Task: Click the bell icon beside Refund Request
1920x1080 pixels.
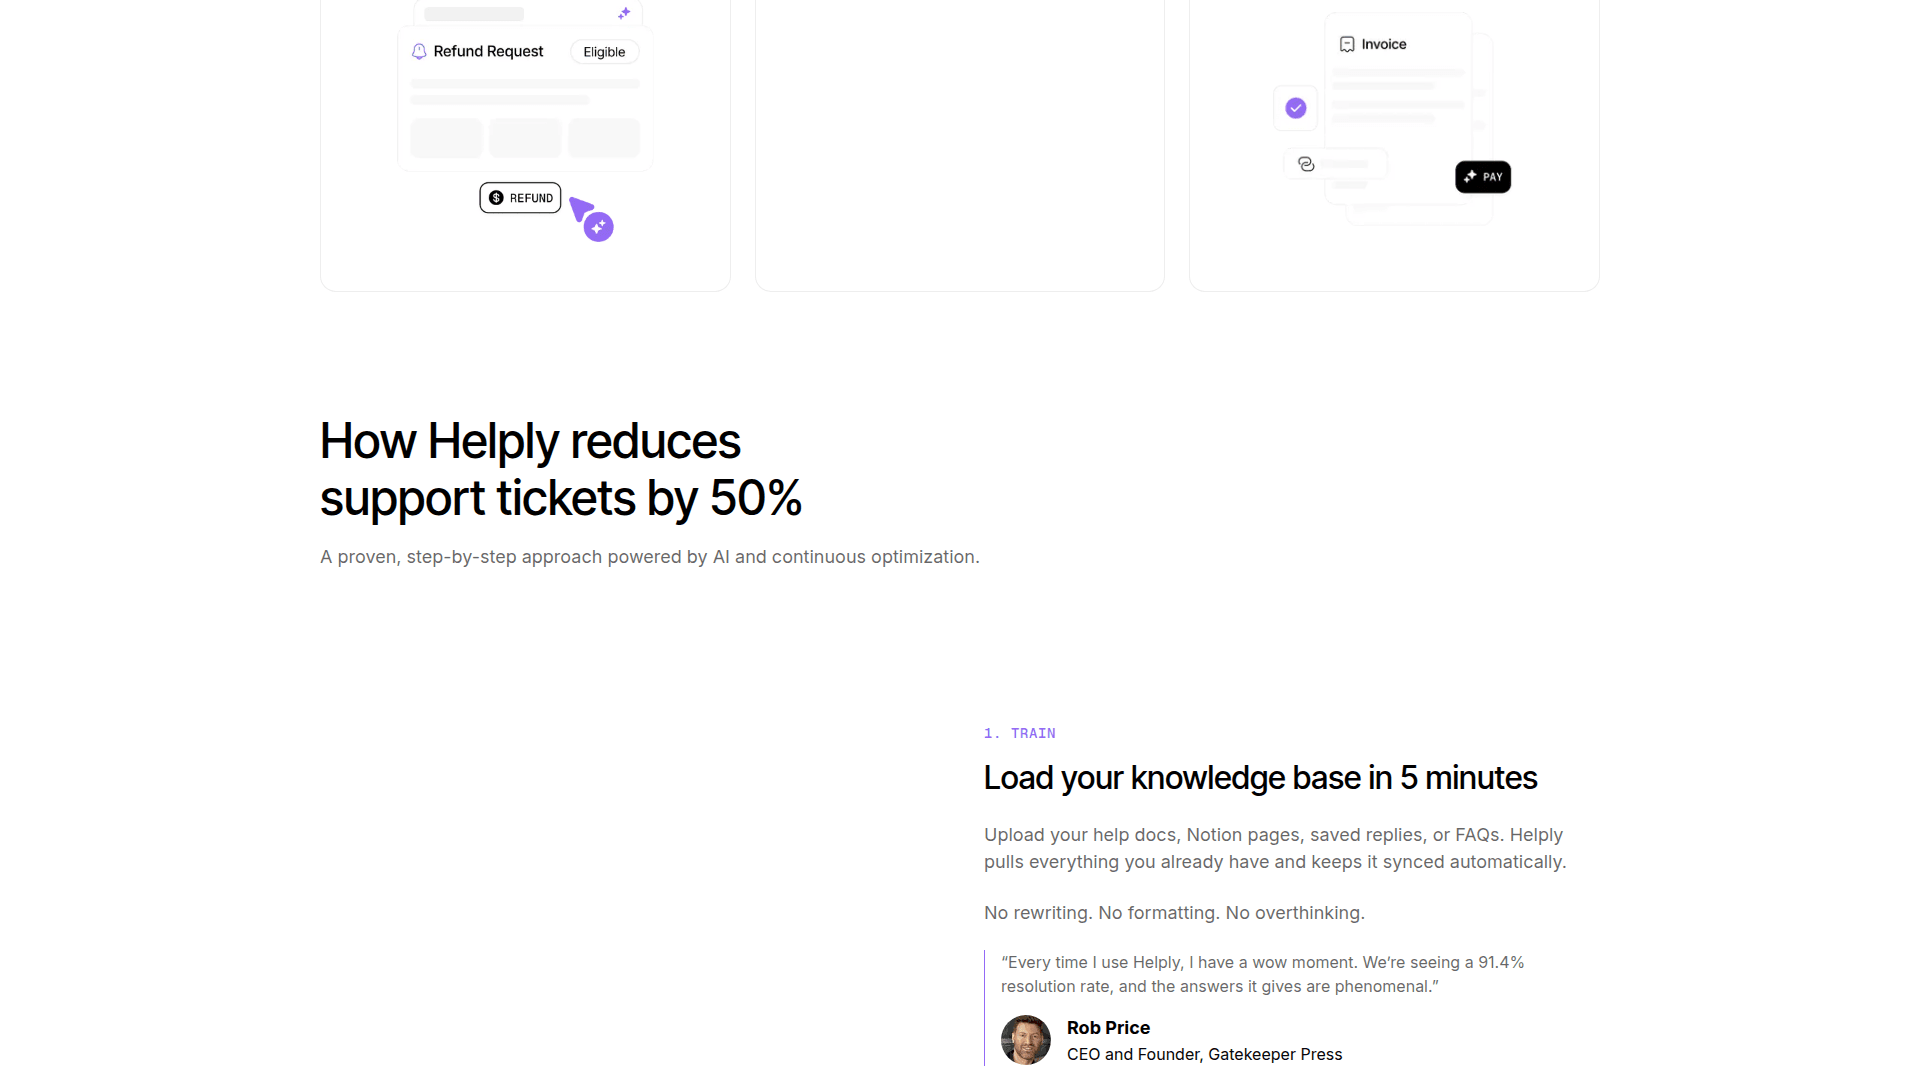Action: 419,52
